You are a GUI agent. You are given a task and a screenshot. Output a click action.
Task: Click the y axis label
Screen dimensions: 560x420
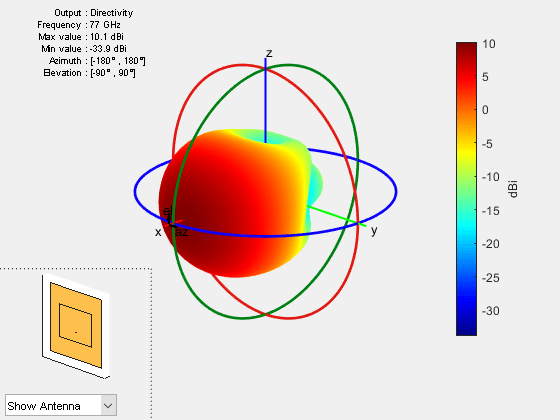(374, 231)
